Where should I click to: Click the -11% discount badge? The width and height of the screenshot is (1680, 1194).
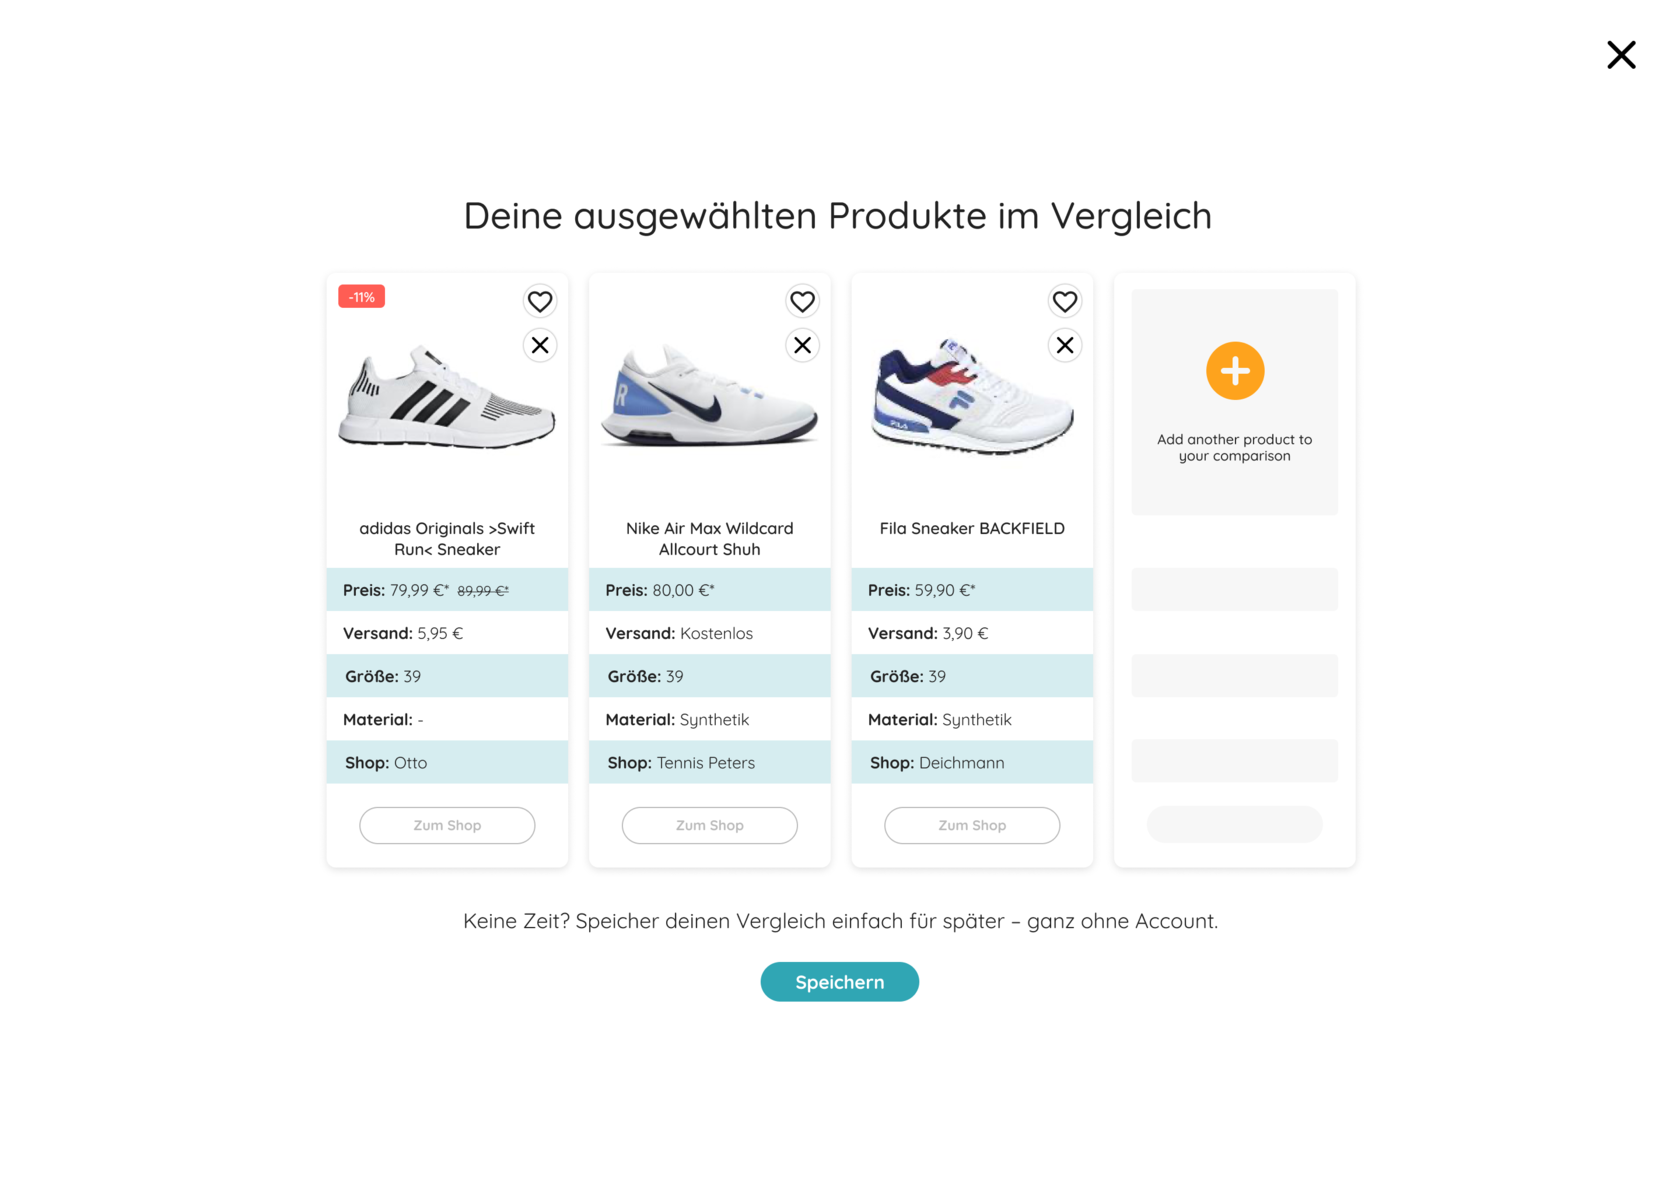point(362,297)
